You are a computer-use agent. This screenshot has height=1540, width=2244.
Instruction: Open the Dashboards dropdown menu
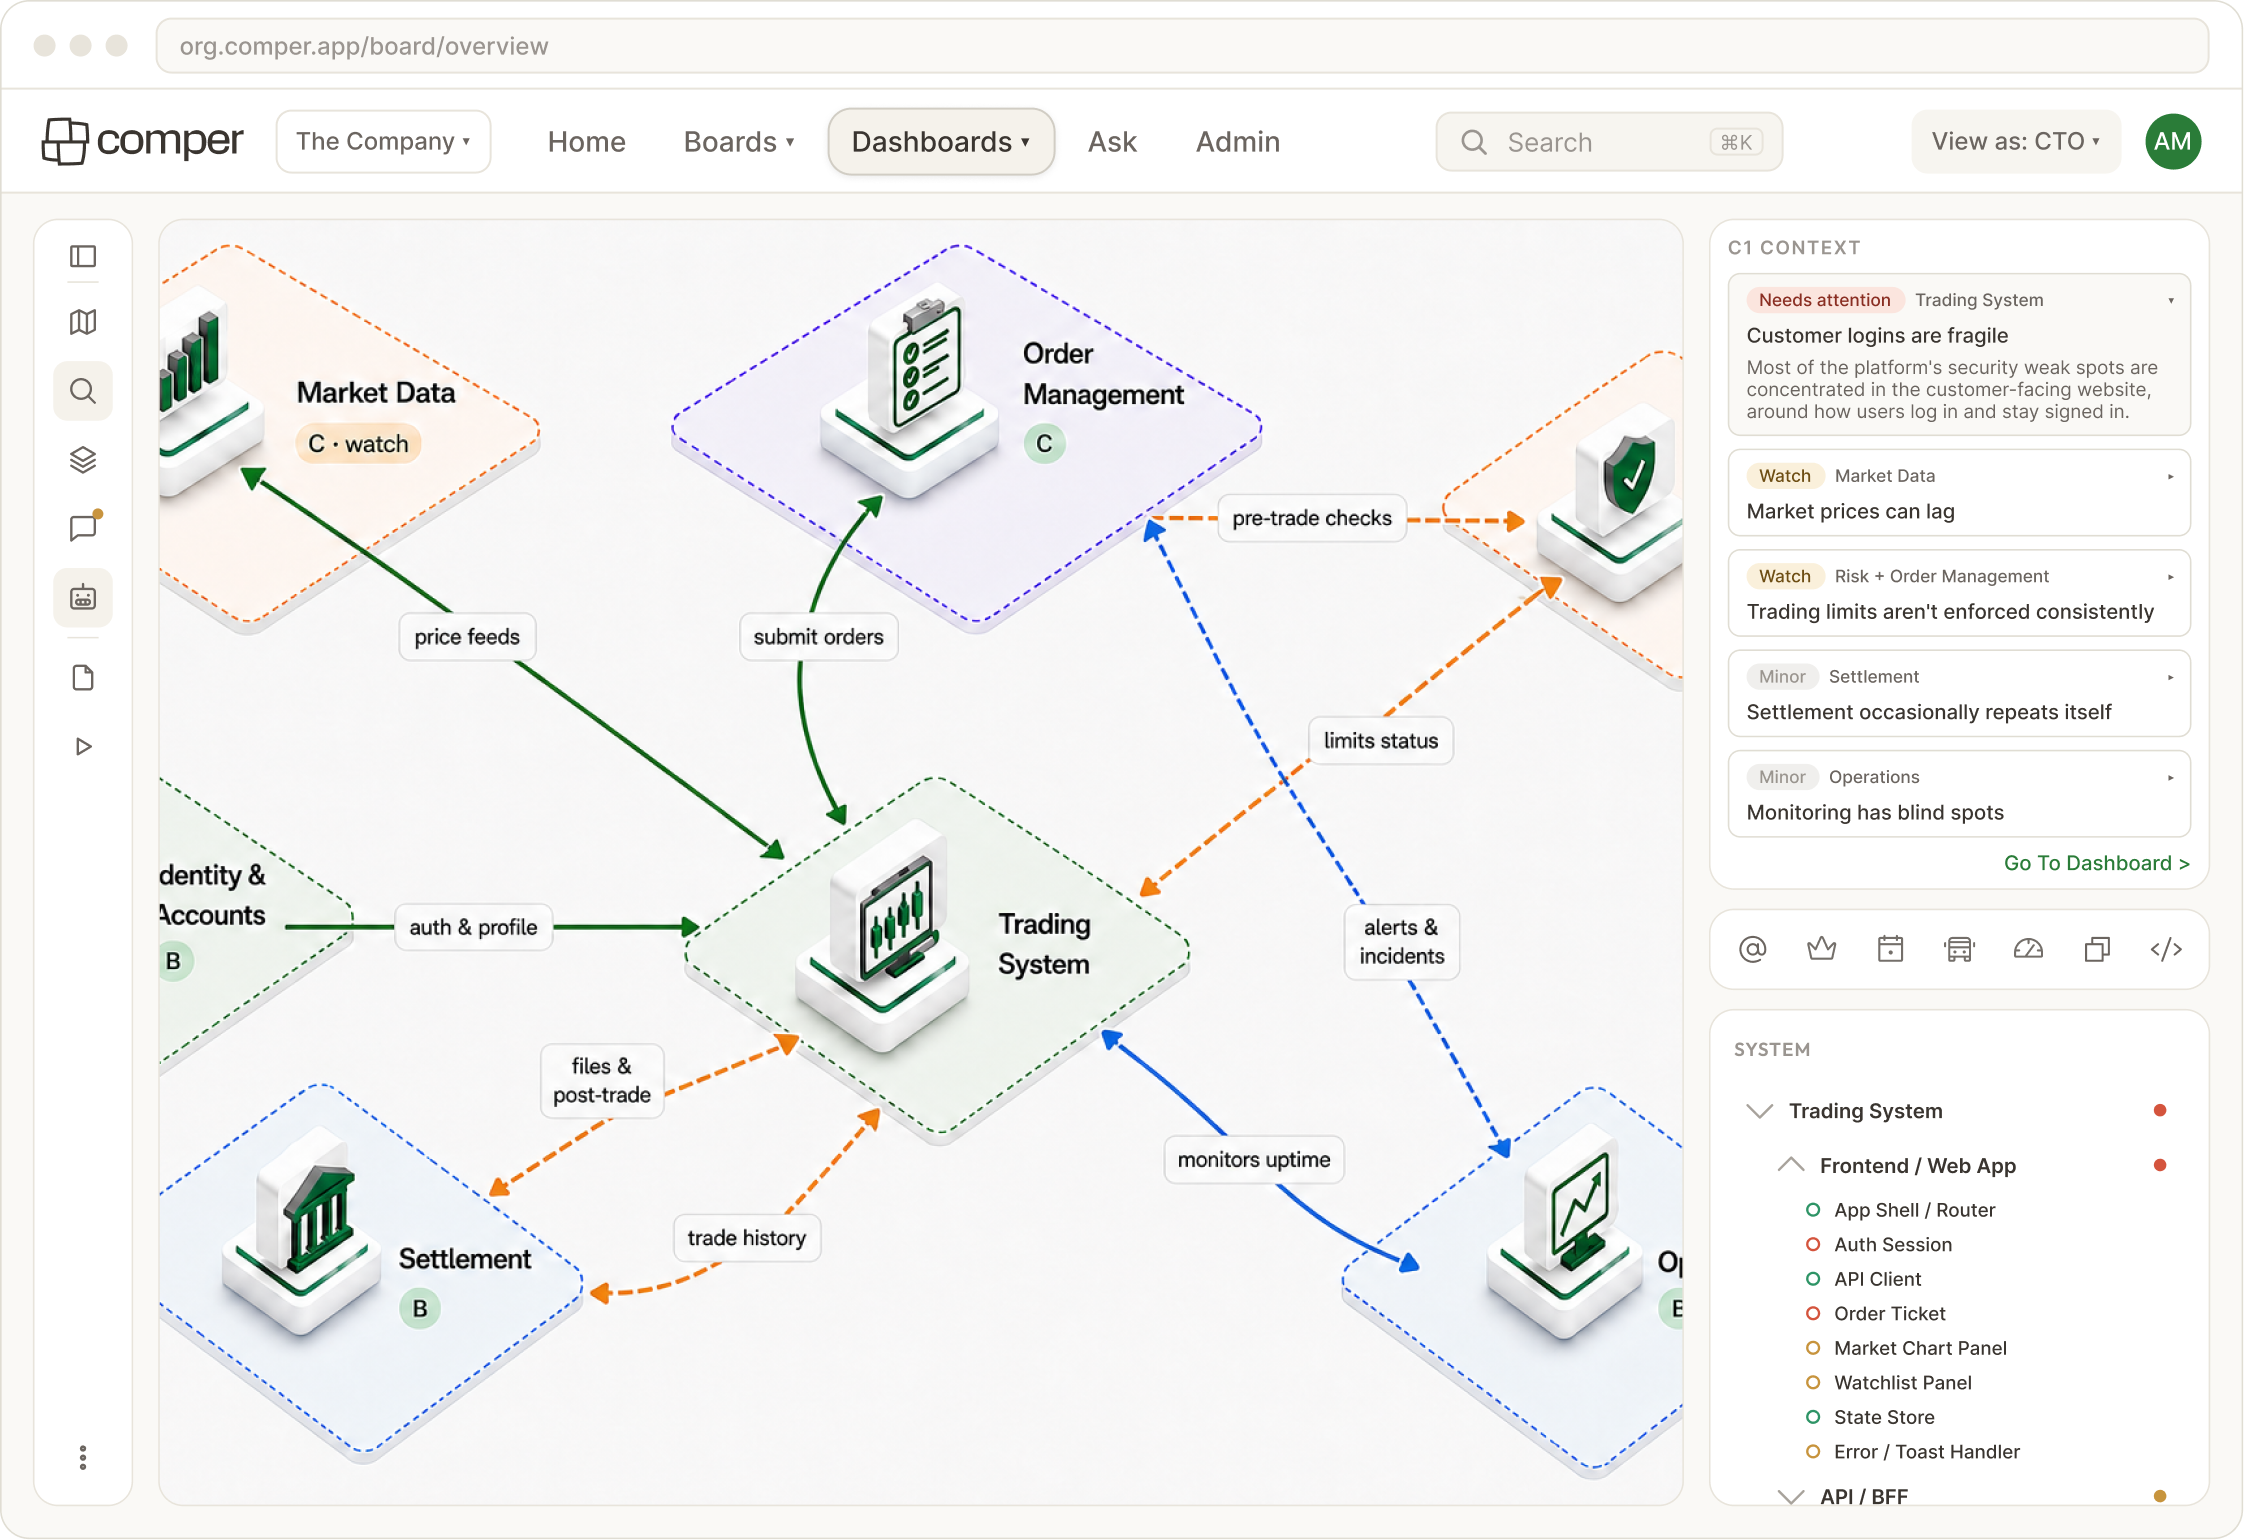(x=941, y=141)
